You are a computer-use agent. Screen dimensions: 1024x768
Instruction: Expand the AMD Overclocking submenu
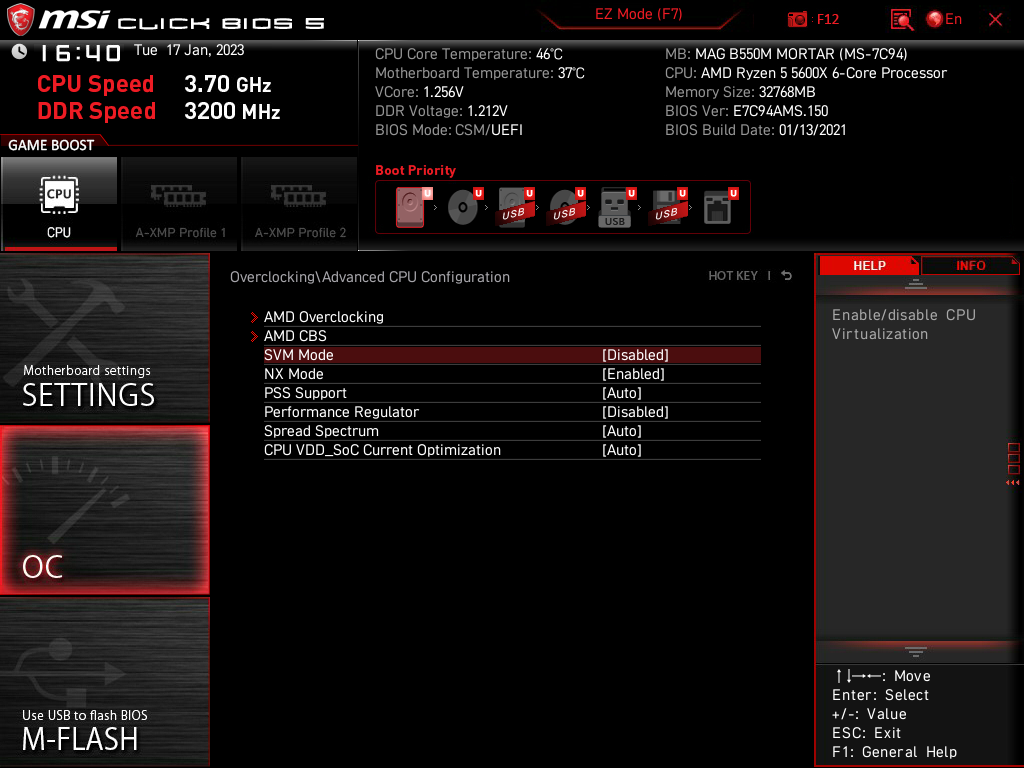324,317
